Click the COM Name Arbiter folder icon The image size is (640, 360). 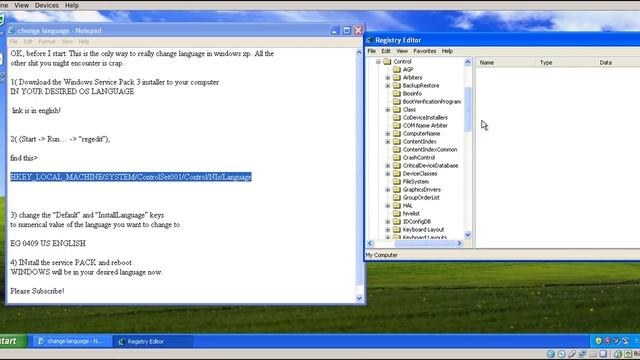pyautogui.click(x=397, y=126)
